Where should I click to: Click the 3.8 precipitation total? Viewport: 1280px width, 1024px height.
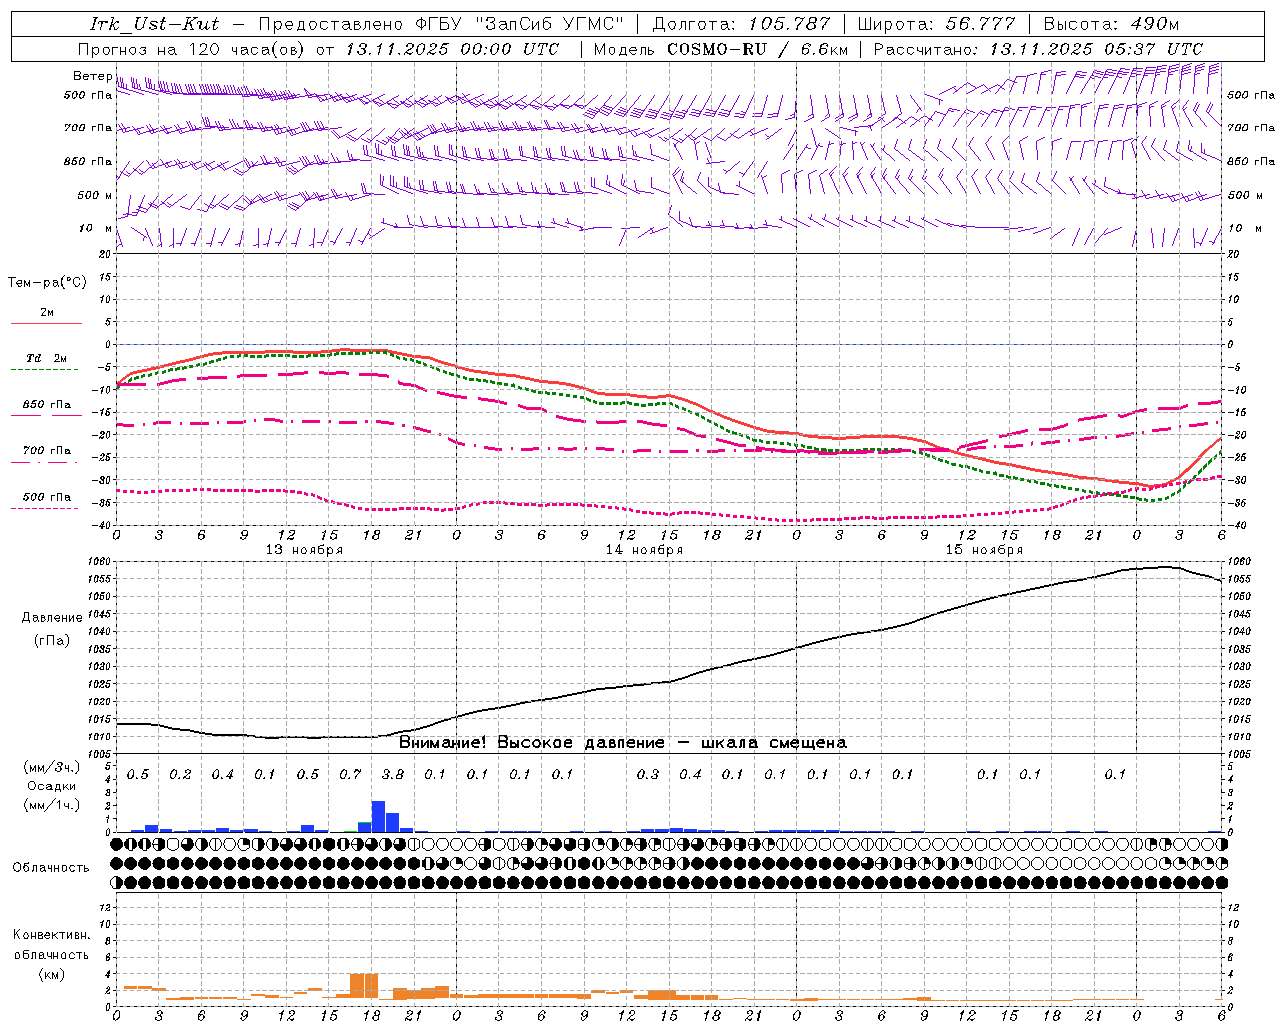pyautogui.click(x=393, y=774)
